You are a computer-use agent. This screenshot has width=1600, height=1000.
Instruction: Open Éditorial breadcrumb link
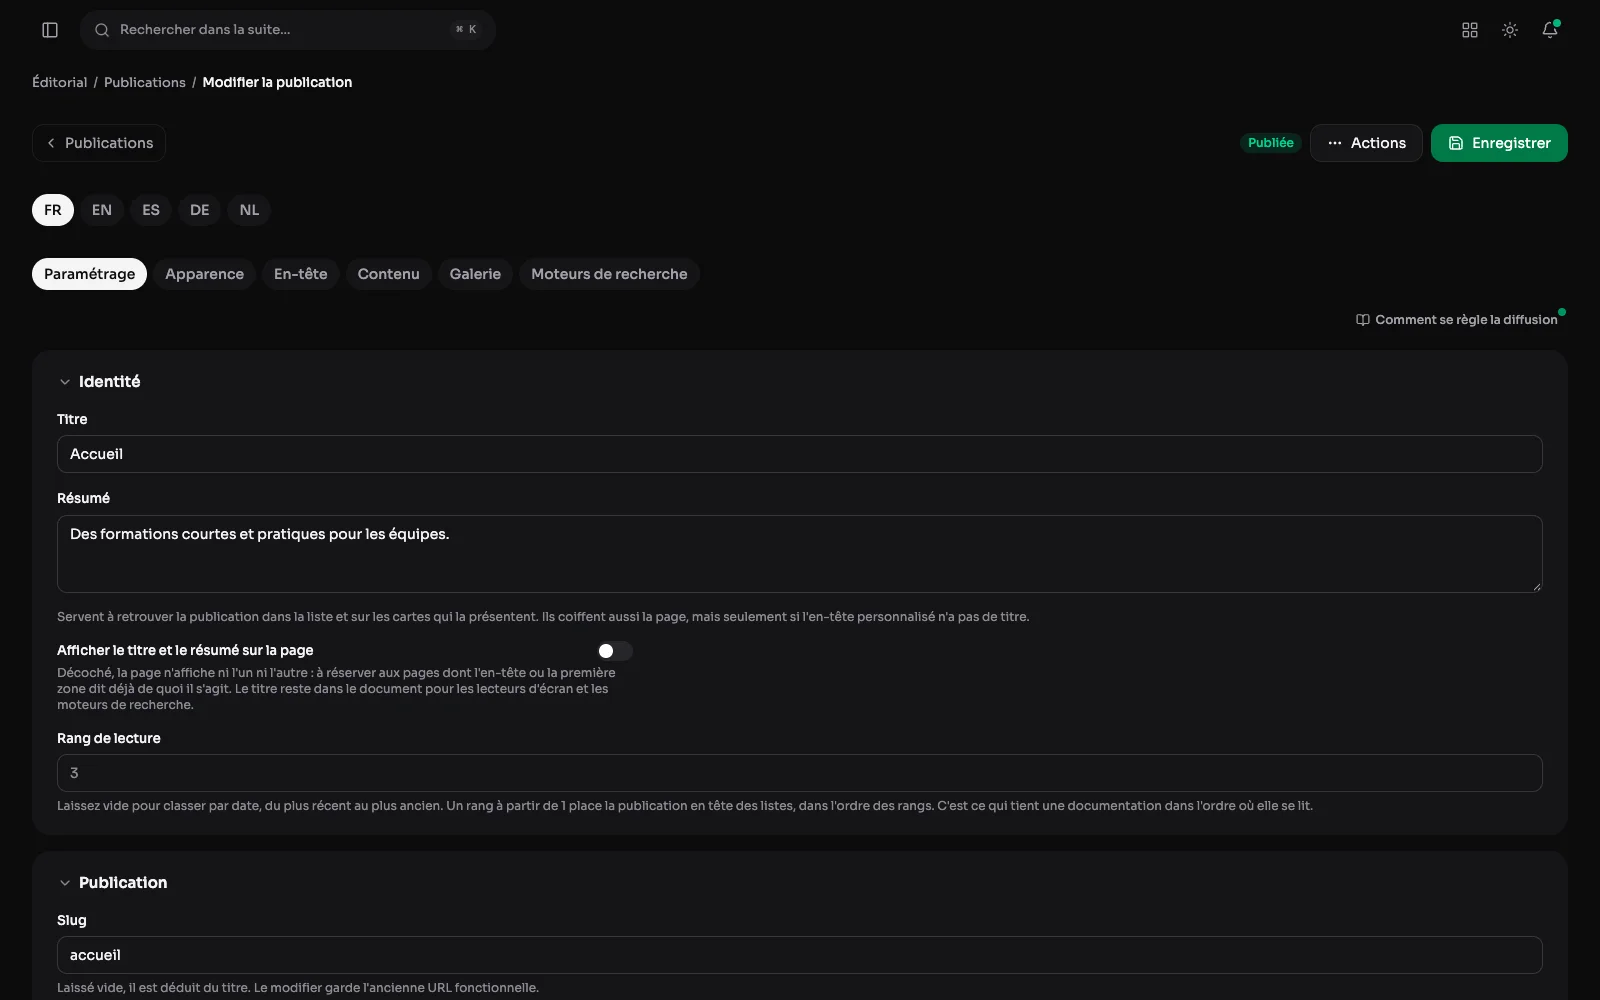[x=60, y=82]
